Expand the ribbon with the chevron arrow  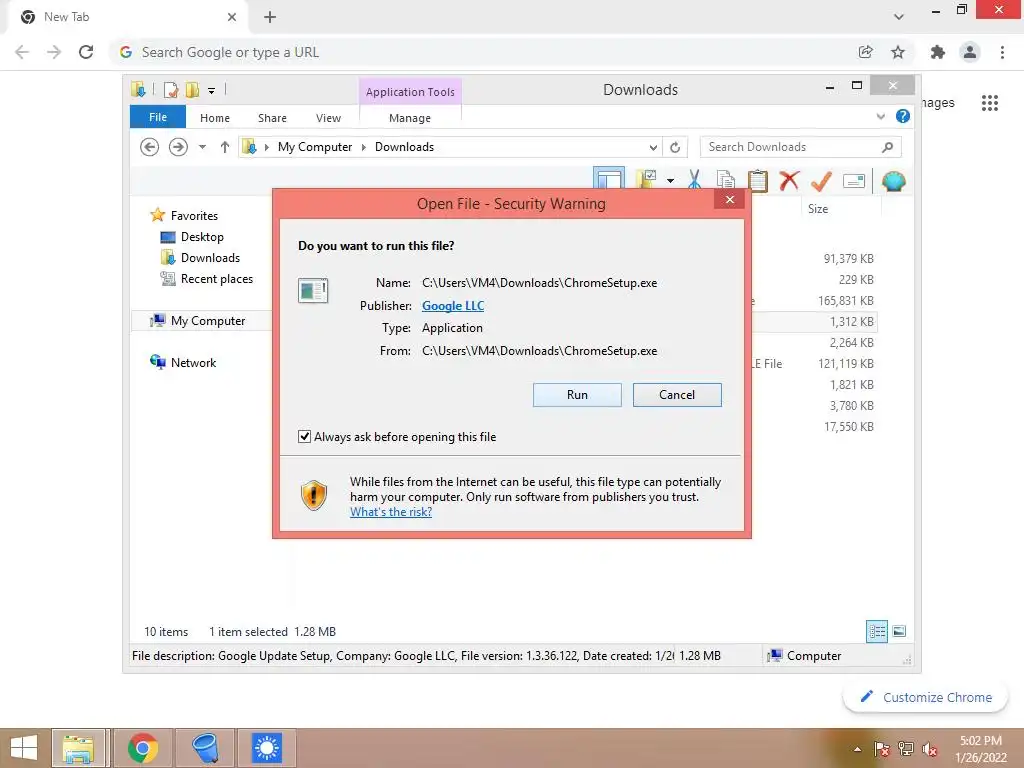click(880, 116)
